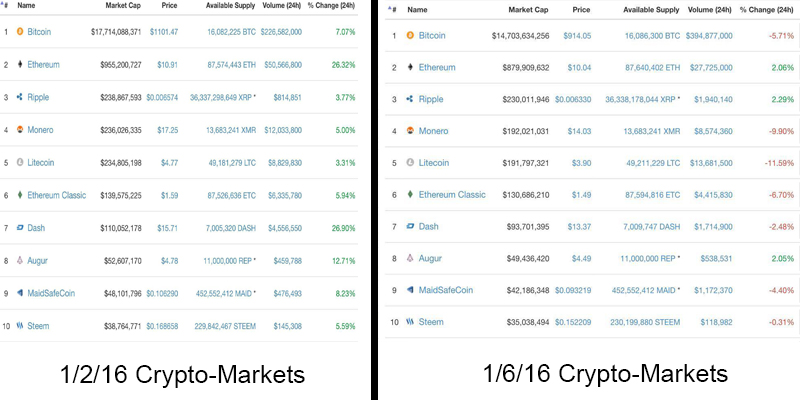800x400 pixels.
Task: Sort right table by rank # arrow
Action: tap(389, 9)
